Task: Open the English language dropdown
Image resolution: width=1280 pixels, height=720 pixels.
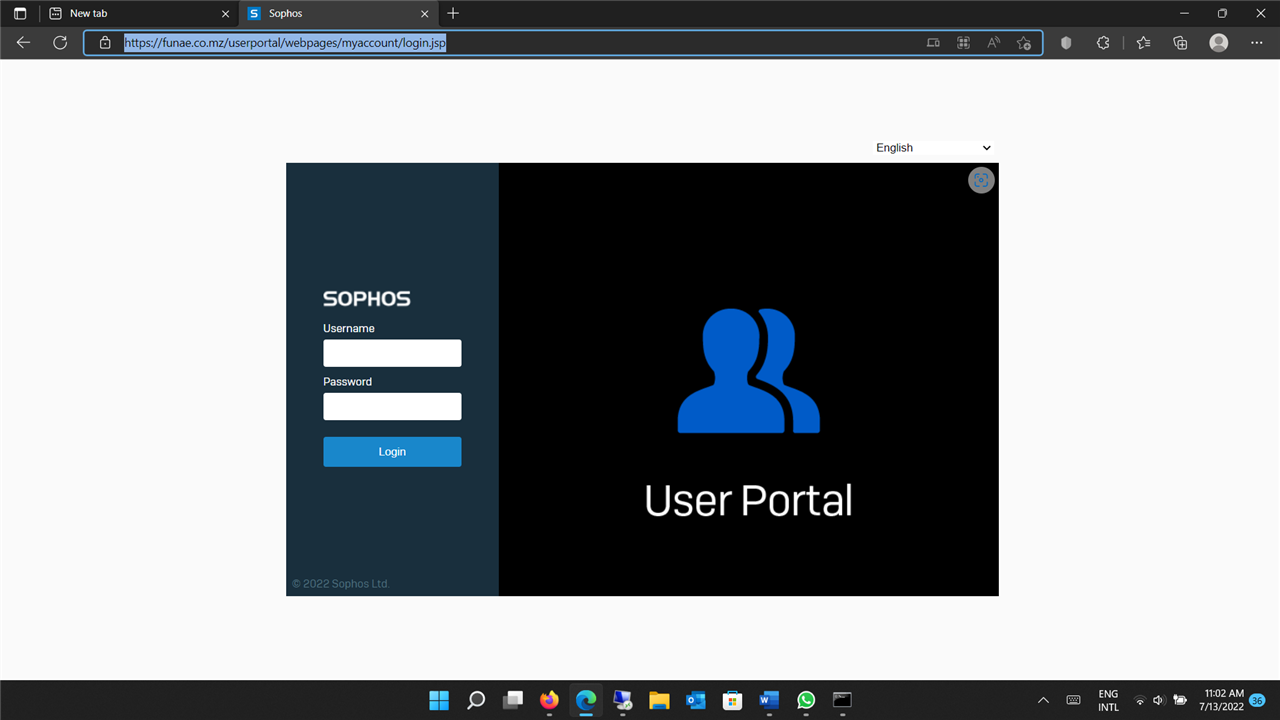Action: (933, 148)
